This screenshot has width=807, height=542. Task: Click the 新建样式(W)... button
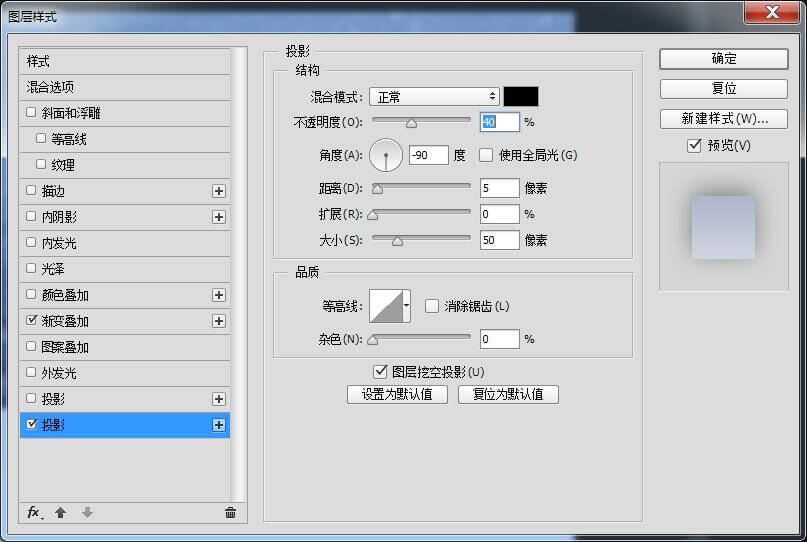tap(724, 119)
